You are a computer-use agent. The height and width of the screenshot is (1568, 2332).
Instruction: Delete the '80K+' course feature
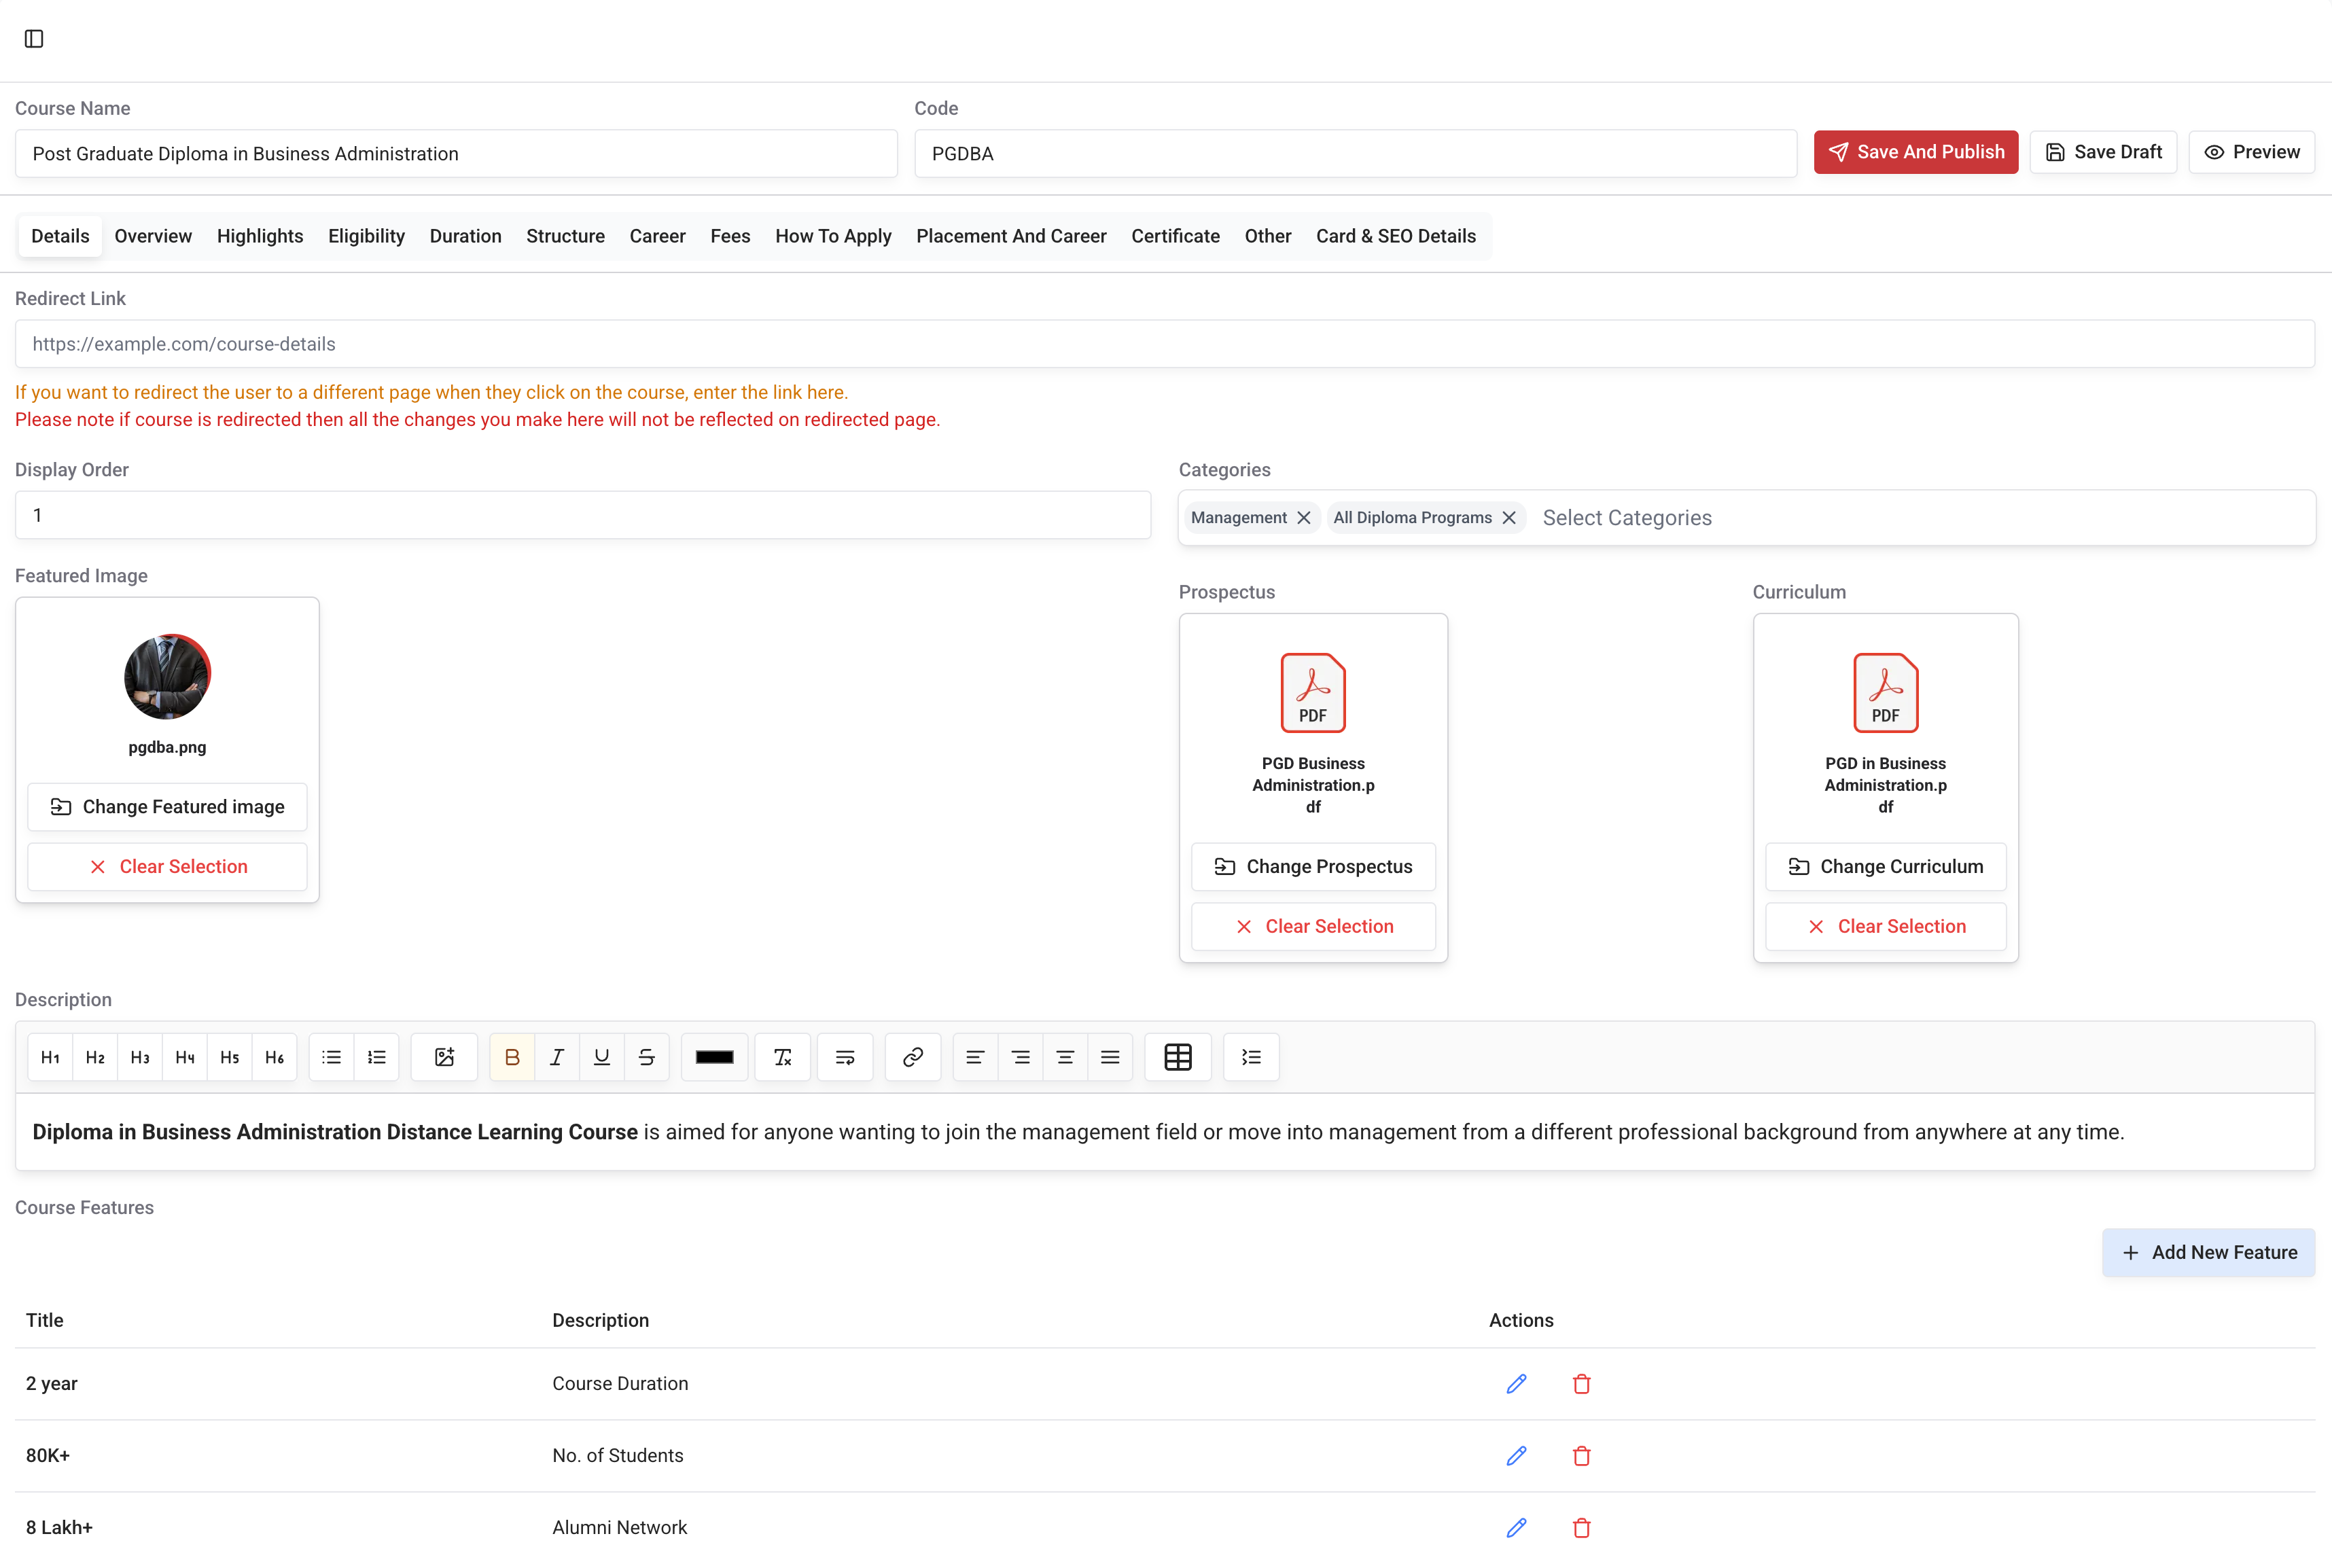coord(1581,1456)
